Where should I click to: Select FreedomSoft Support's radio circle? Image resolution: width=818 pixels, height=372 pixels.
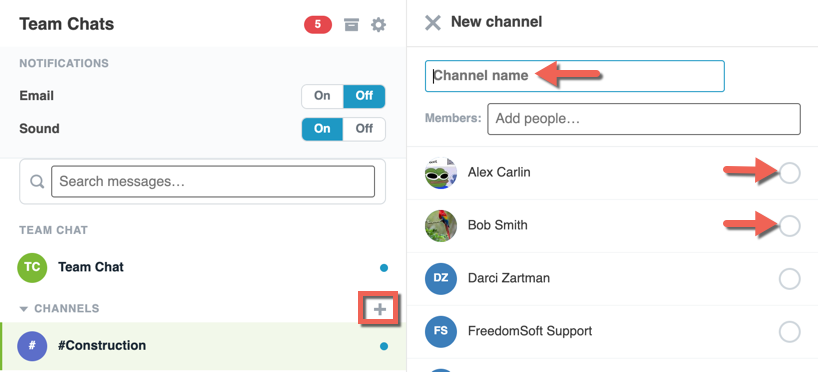(789, 331)
